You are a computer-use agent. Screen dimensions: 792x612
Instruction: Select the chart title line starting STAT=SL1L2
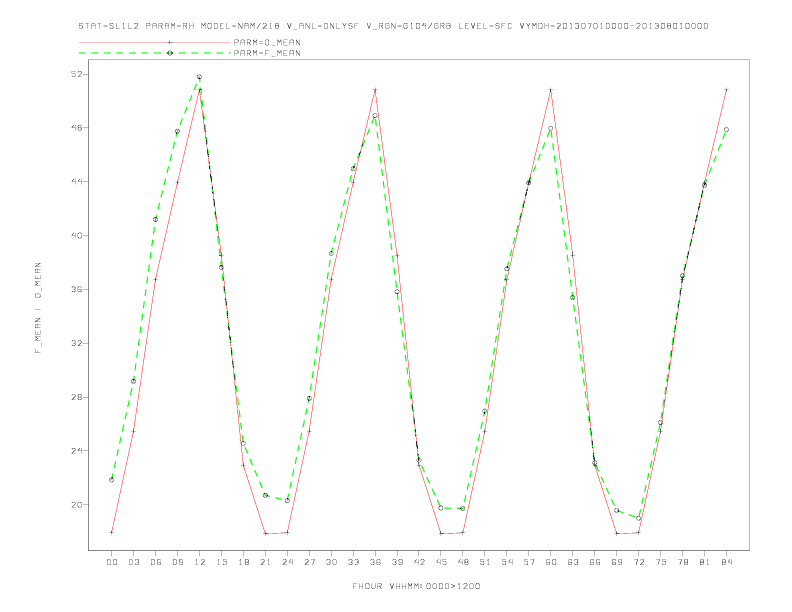click(x=393, y=26)
